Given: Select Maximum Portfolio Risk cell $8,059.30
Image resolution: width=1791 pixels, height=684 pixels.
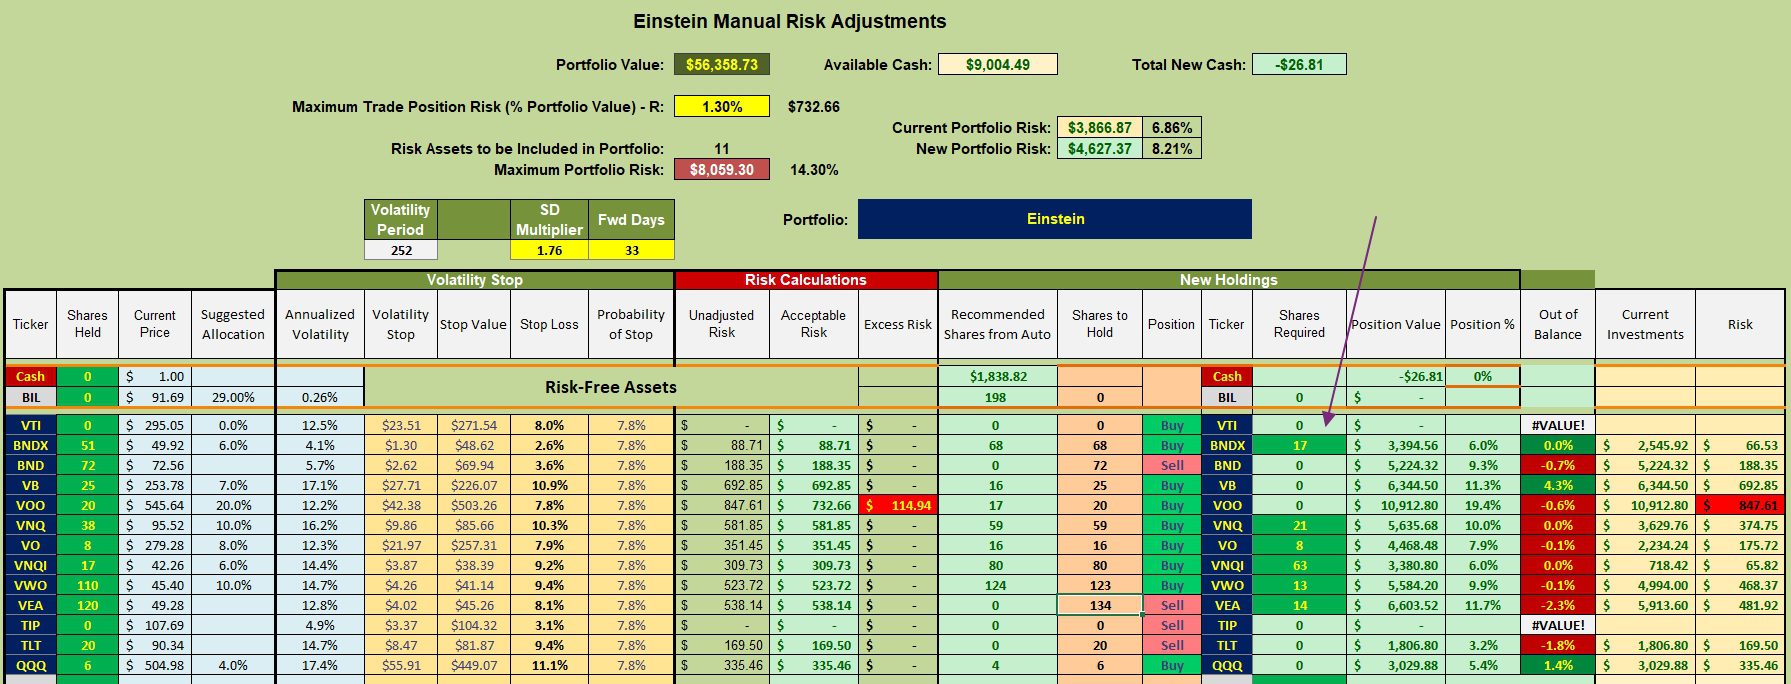Looking at the screenshot, I should [x=722, y=169].
